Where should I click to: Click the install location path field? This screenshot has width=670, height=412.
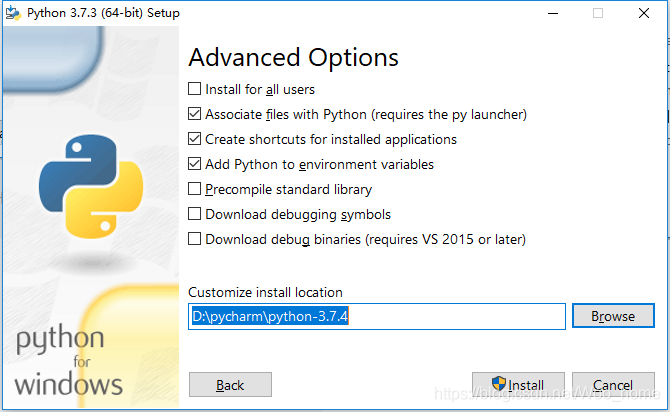click(377, 317)
